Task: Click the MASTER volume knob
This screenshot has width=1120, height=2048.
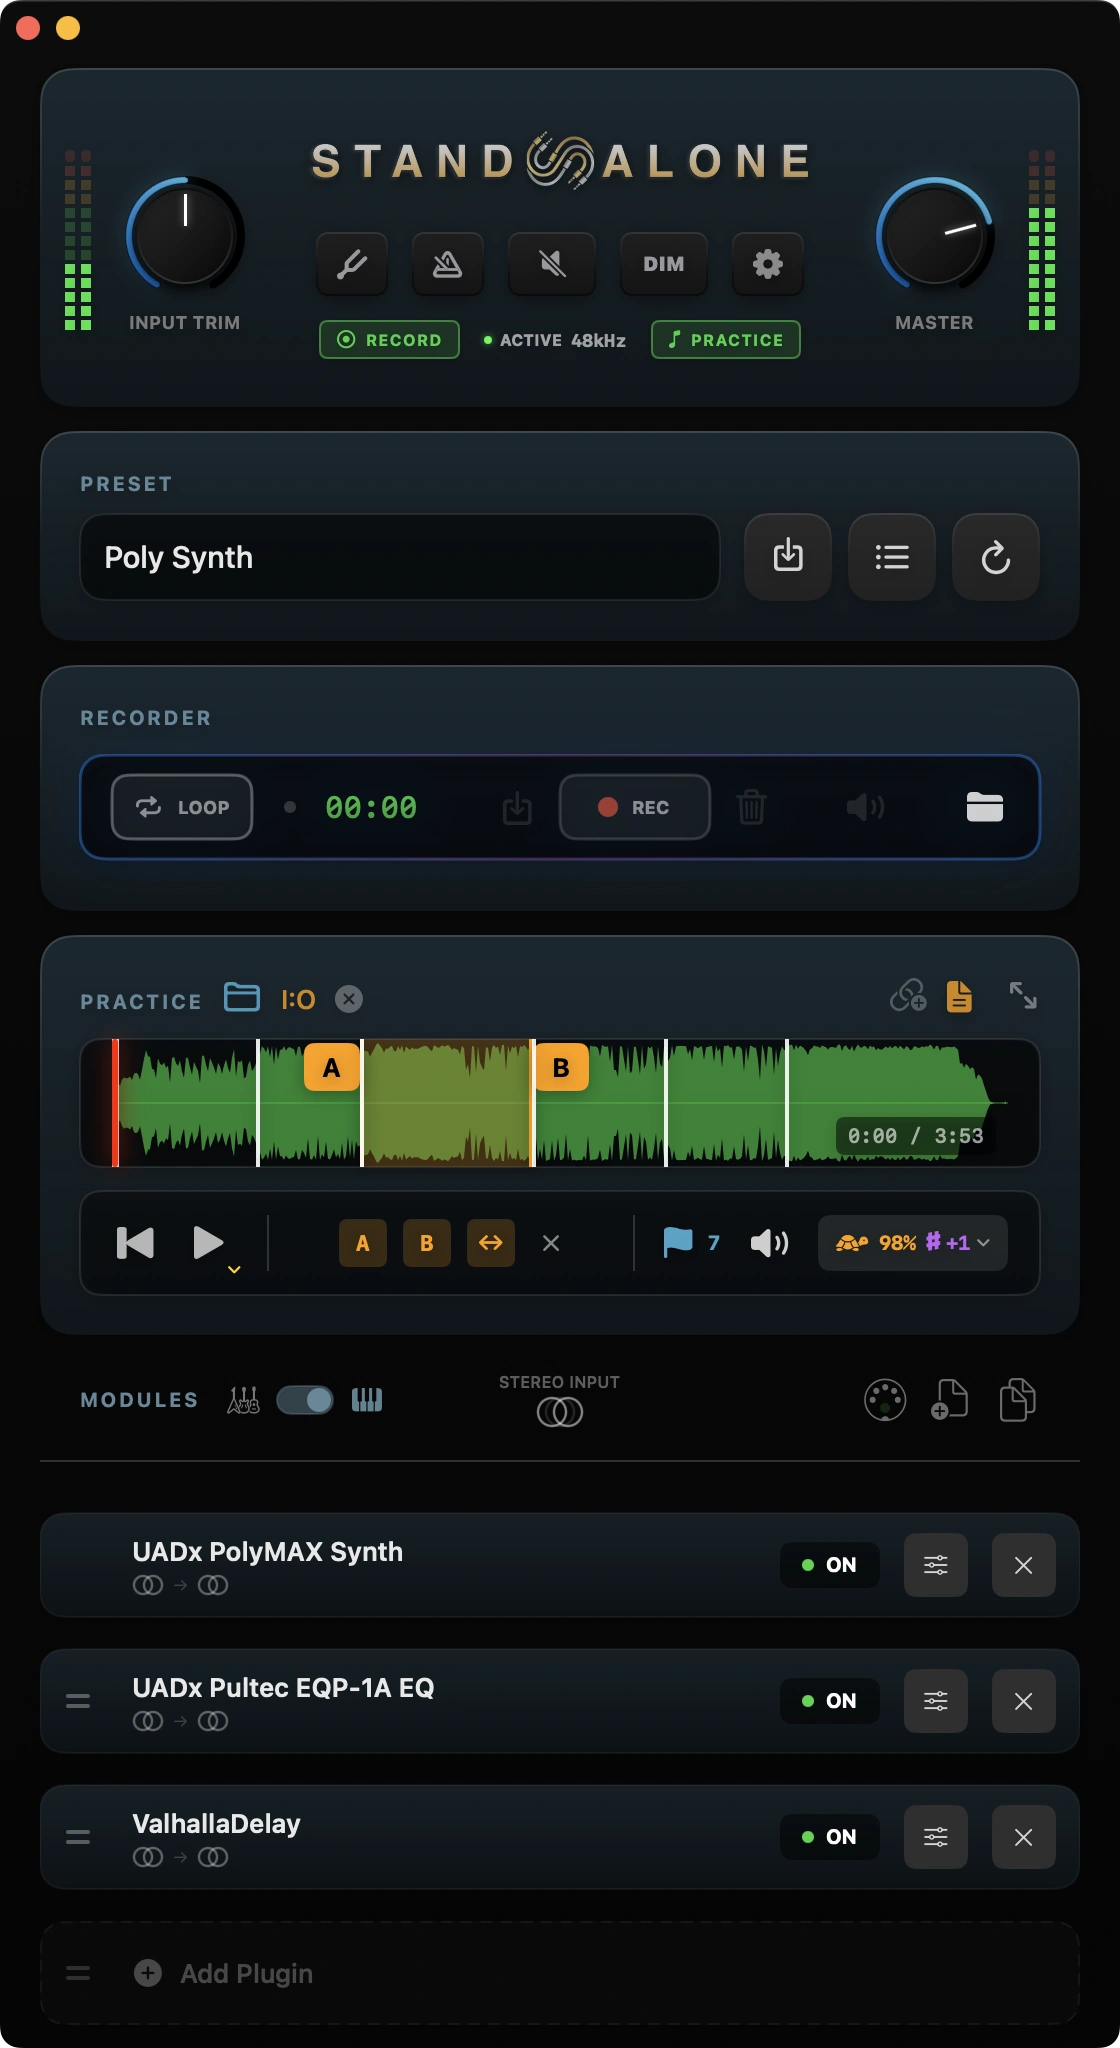Action: (x=935, y=237)
